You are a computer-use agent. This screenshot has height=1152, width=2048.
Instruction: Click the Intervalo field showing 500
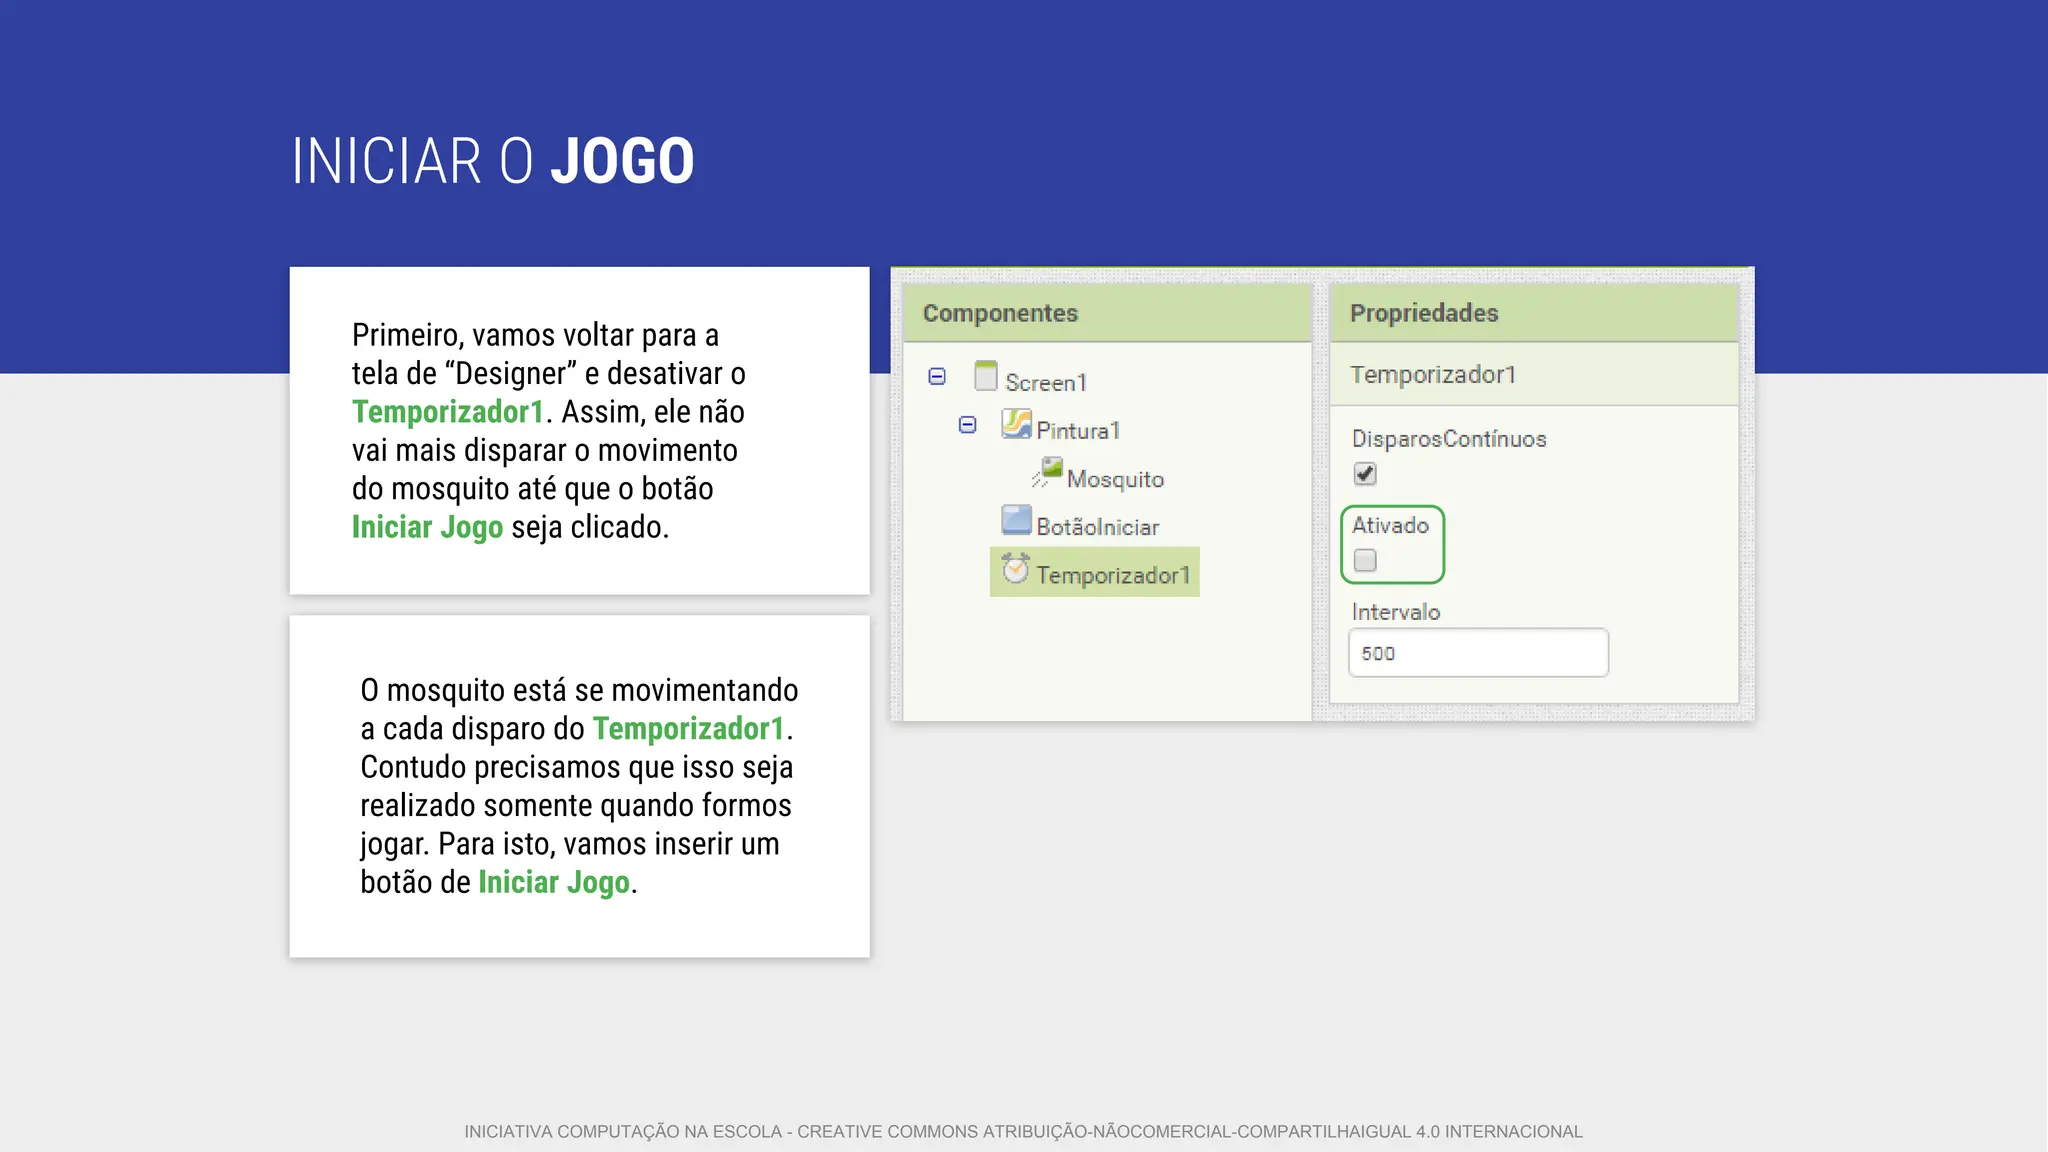click(x=1477, y=653)
